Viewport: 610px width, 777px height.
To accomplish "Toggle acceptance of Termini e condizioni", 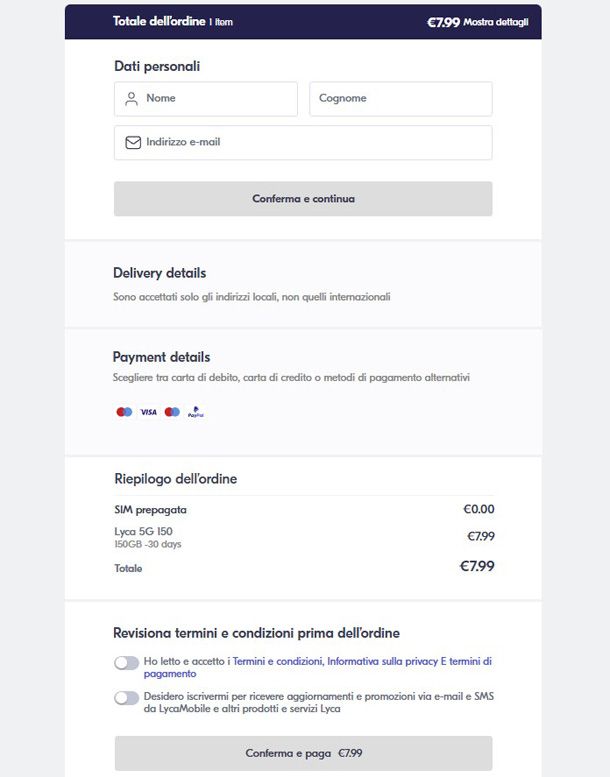I will click(126, 663).
